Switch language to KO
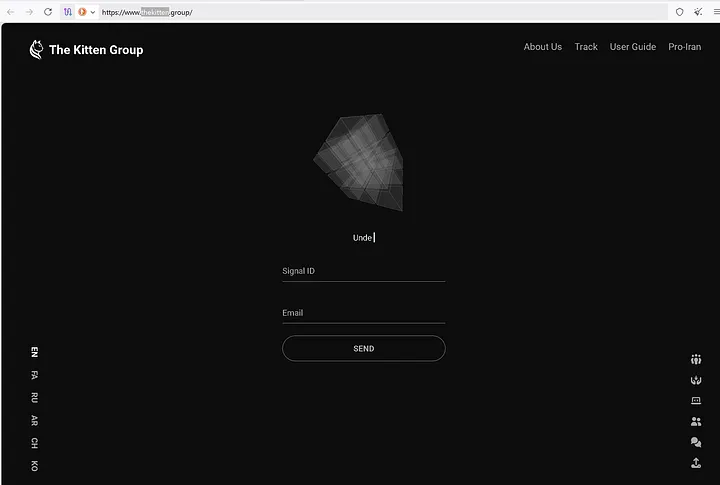 click(34, 466)
